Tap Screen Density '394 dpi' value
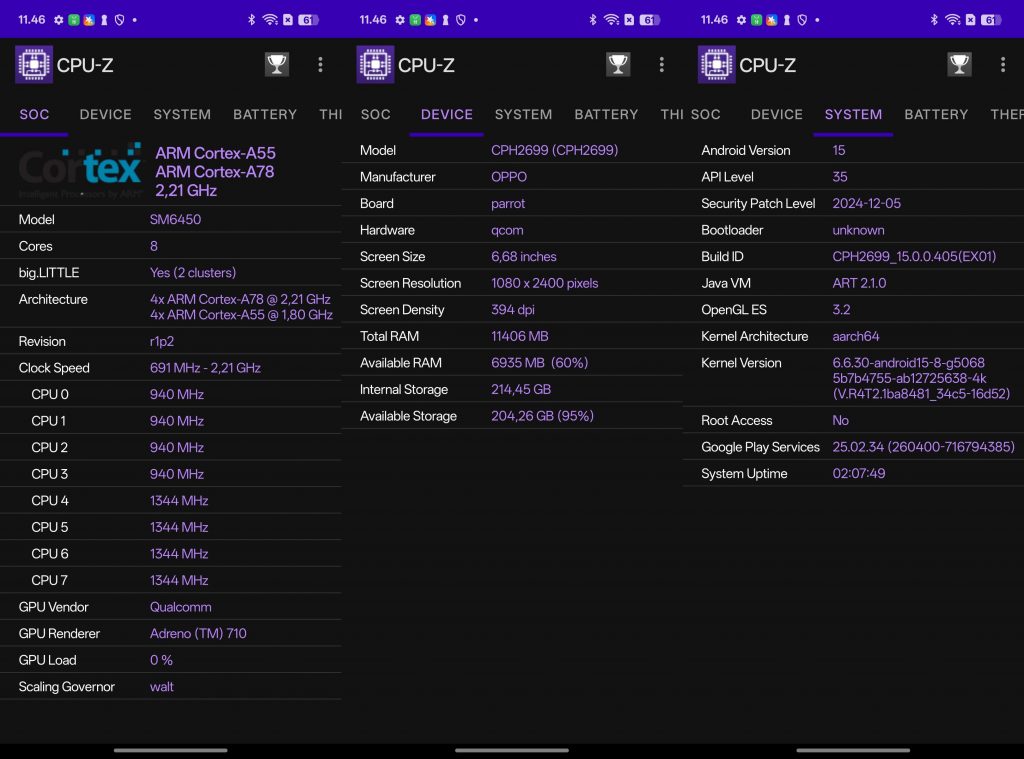The height and width of the screenshot is (759, 1024). point(513,310)
